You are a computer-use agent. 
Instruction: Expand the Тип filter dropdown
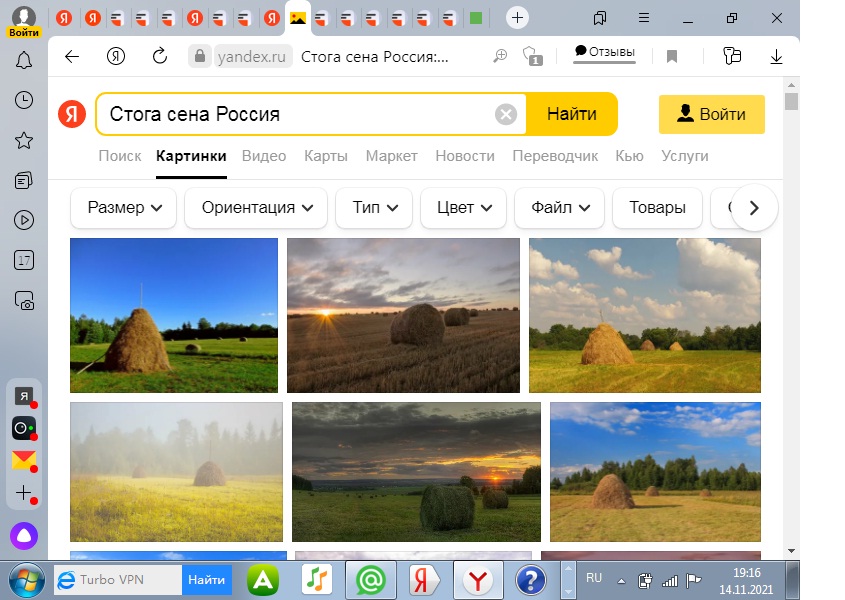click(374, 208)
